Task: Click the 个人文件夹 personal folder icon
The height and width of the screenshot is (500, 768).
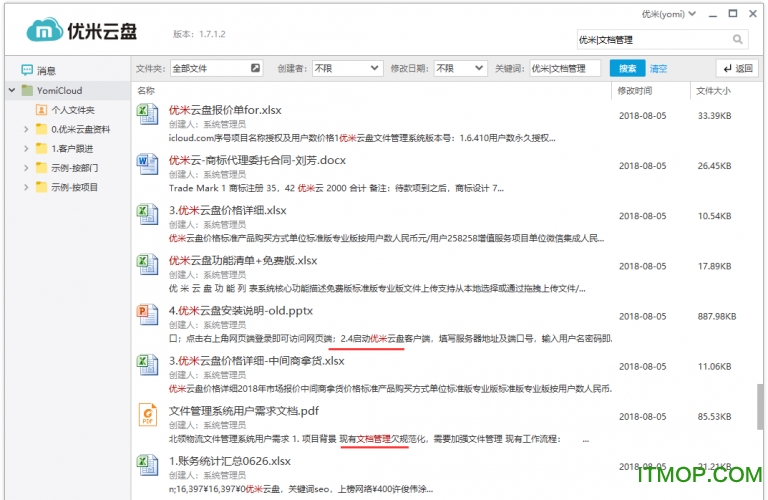Action: click(x=42, y=110)
